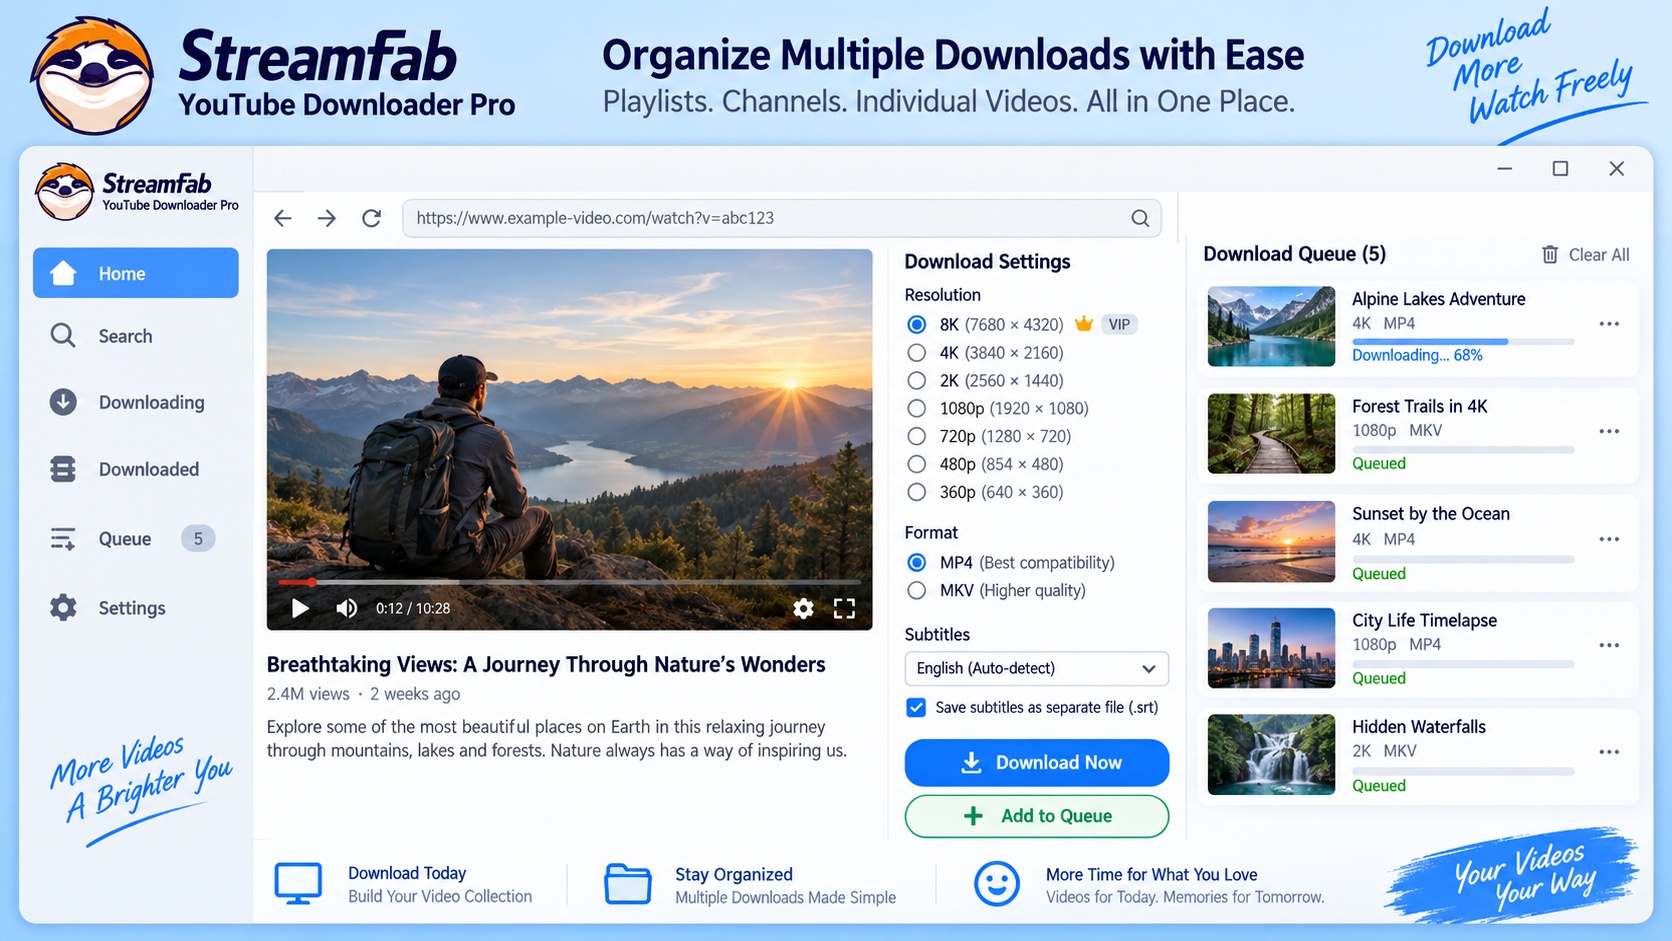This screenshot has width=1672, height=941.
Task: Open more options for Forest Trails in 4K
Action: 1609,431
